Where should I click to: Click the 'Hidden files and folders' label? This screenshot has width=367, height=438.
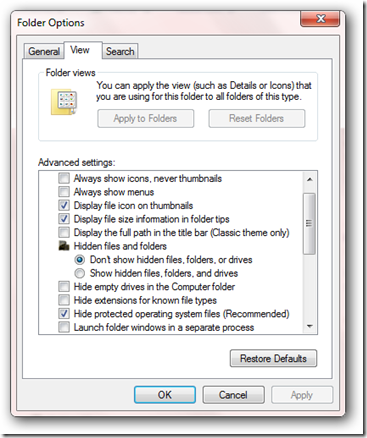(x=120, y=246)
